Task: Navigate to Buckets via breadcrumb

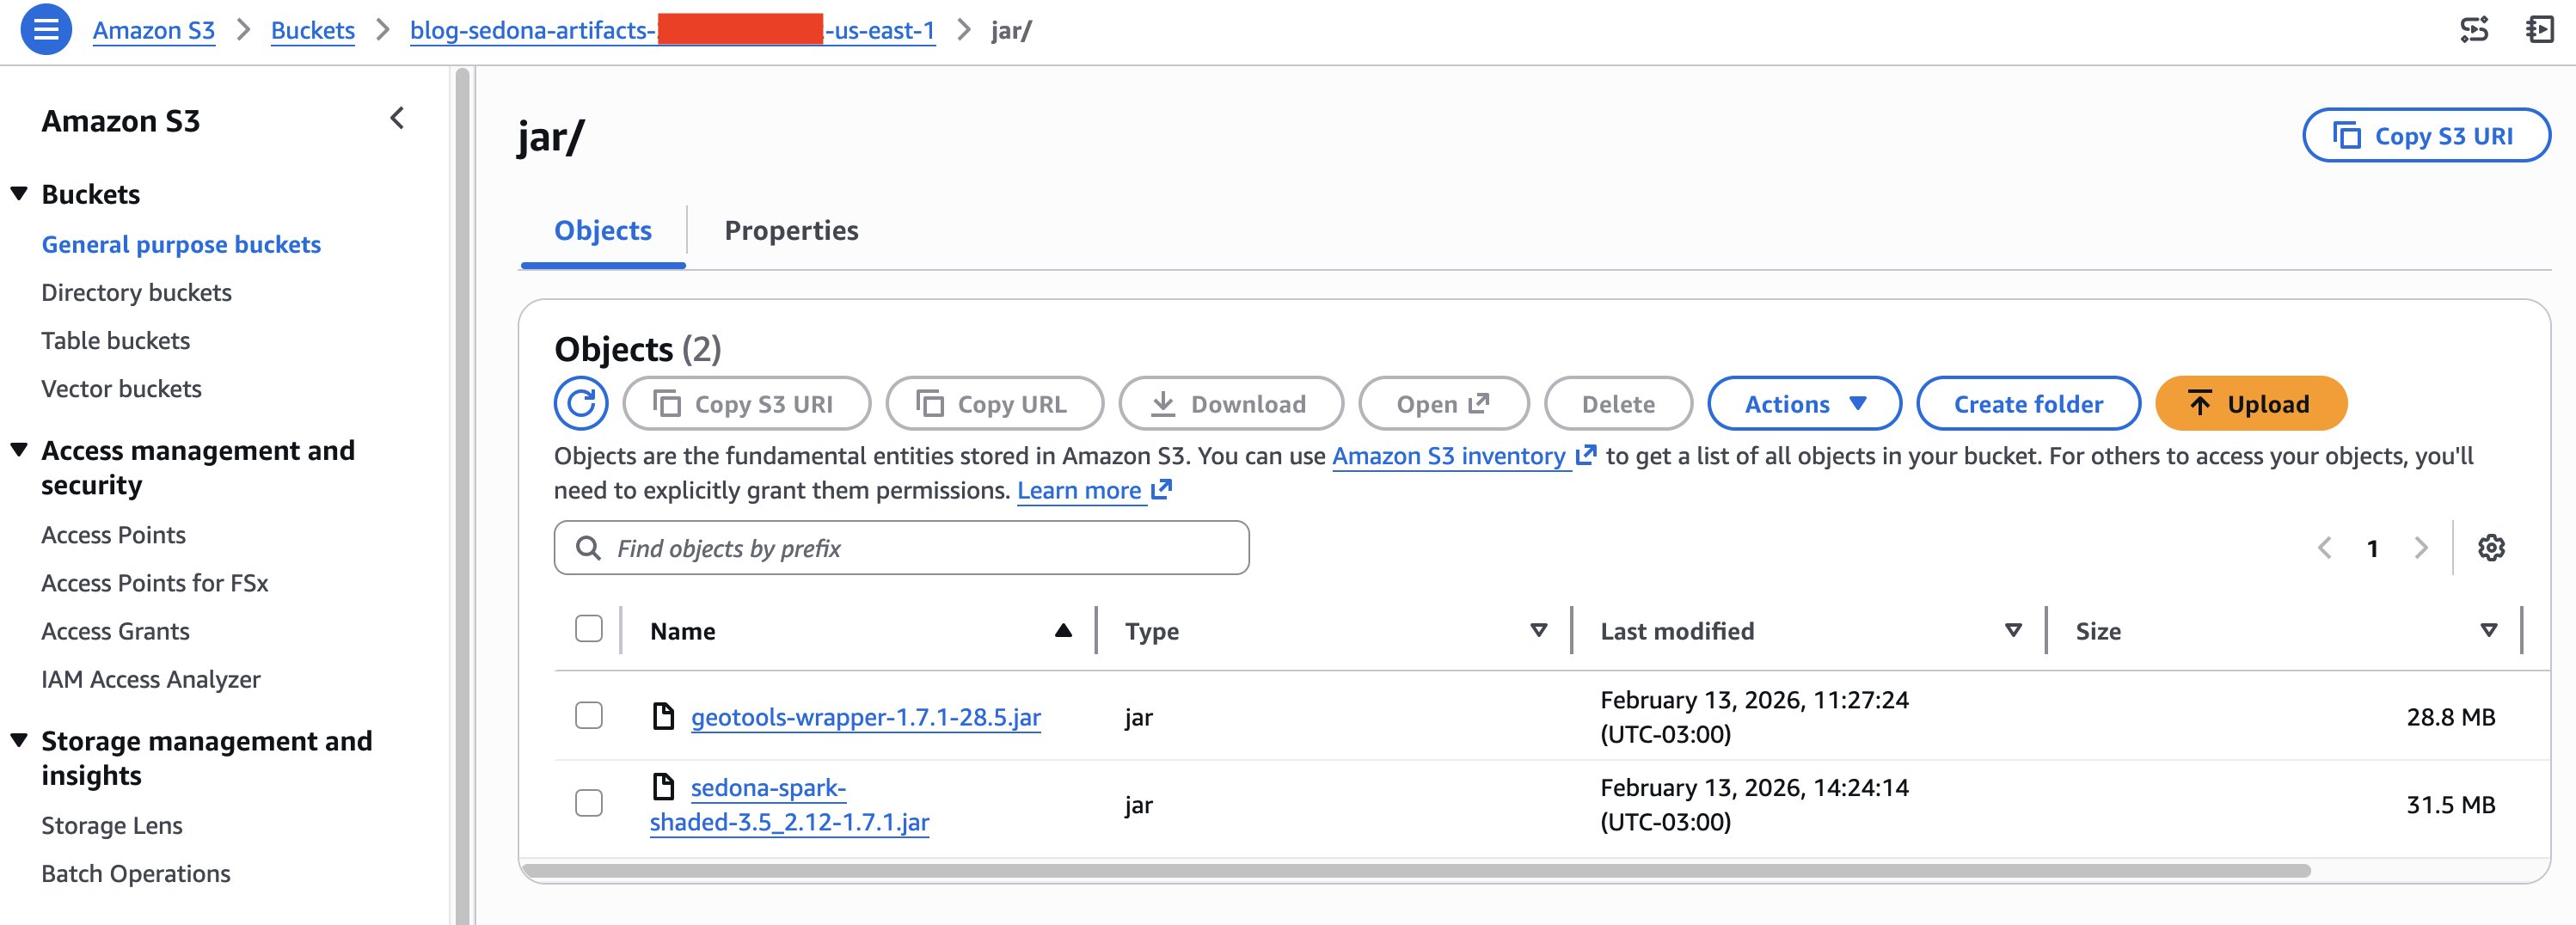Action: tap(312, 30)
